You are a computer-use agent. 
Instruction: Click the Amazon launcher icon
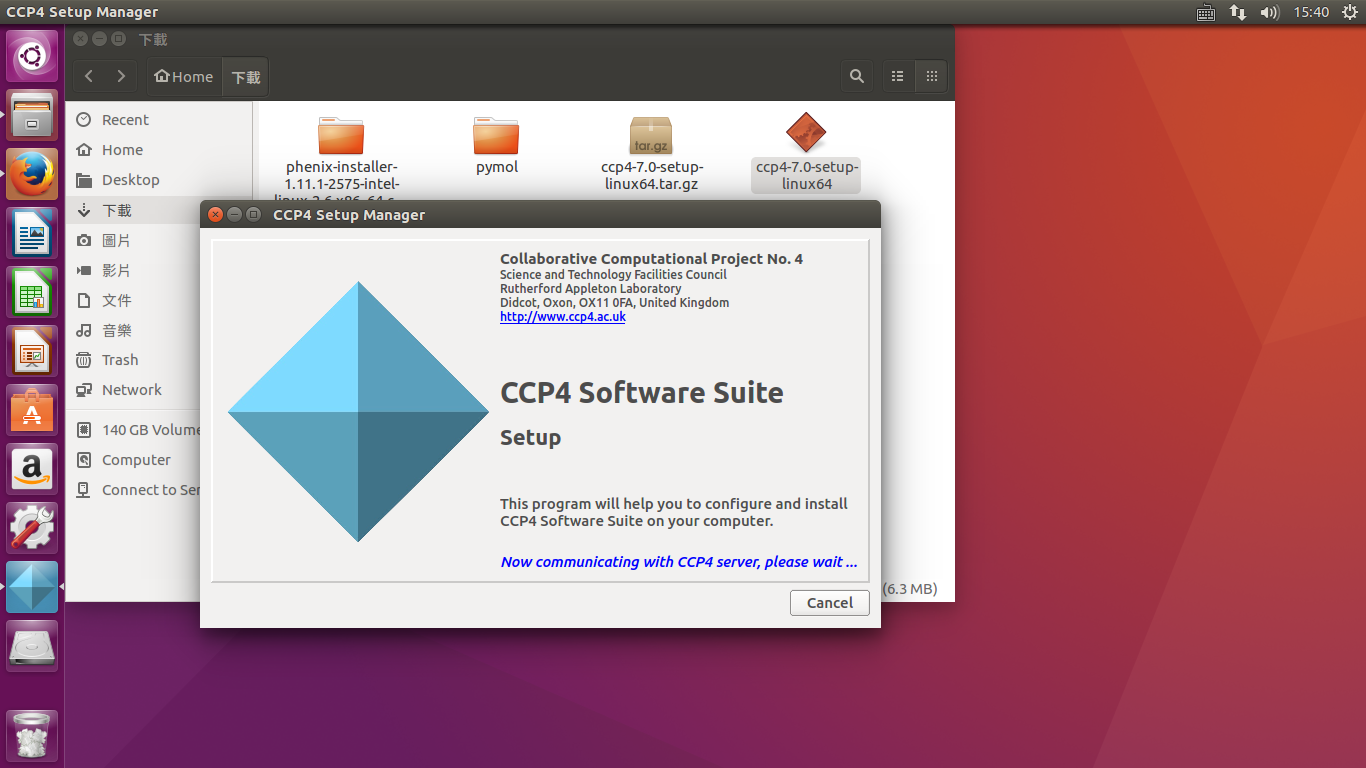coord(32,469)
